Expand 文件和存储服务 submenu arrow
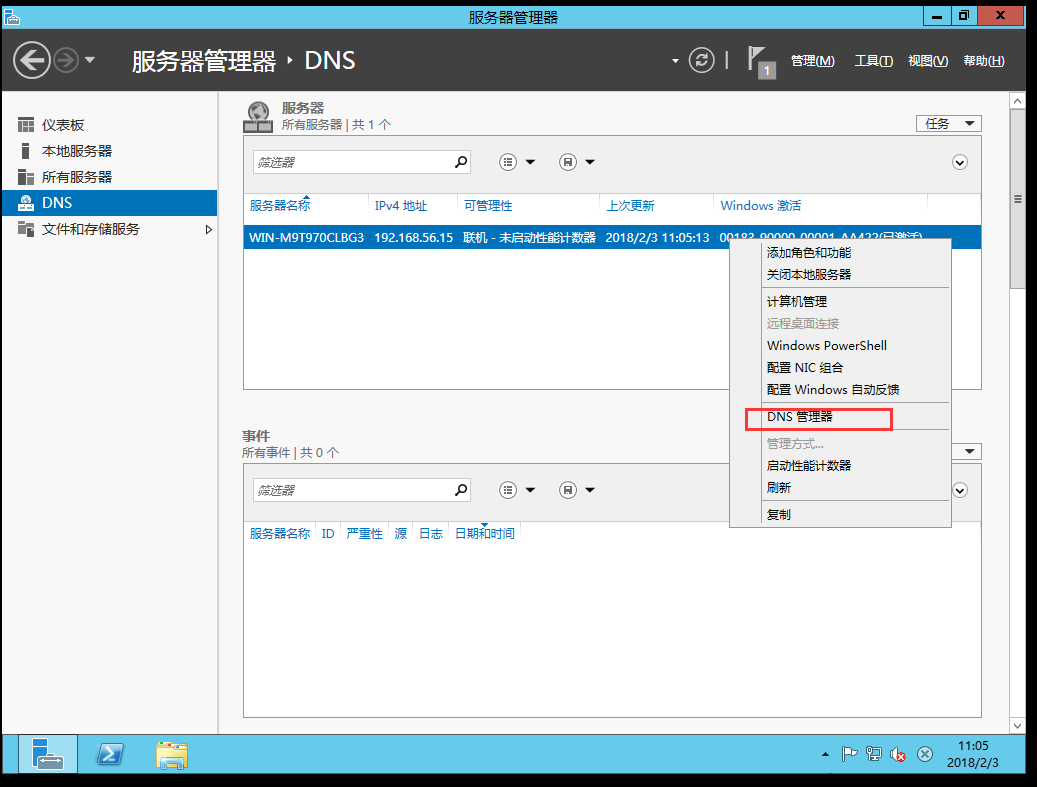Image resolution: width=1037 pixels, height=787 pixels. 208,229
